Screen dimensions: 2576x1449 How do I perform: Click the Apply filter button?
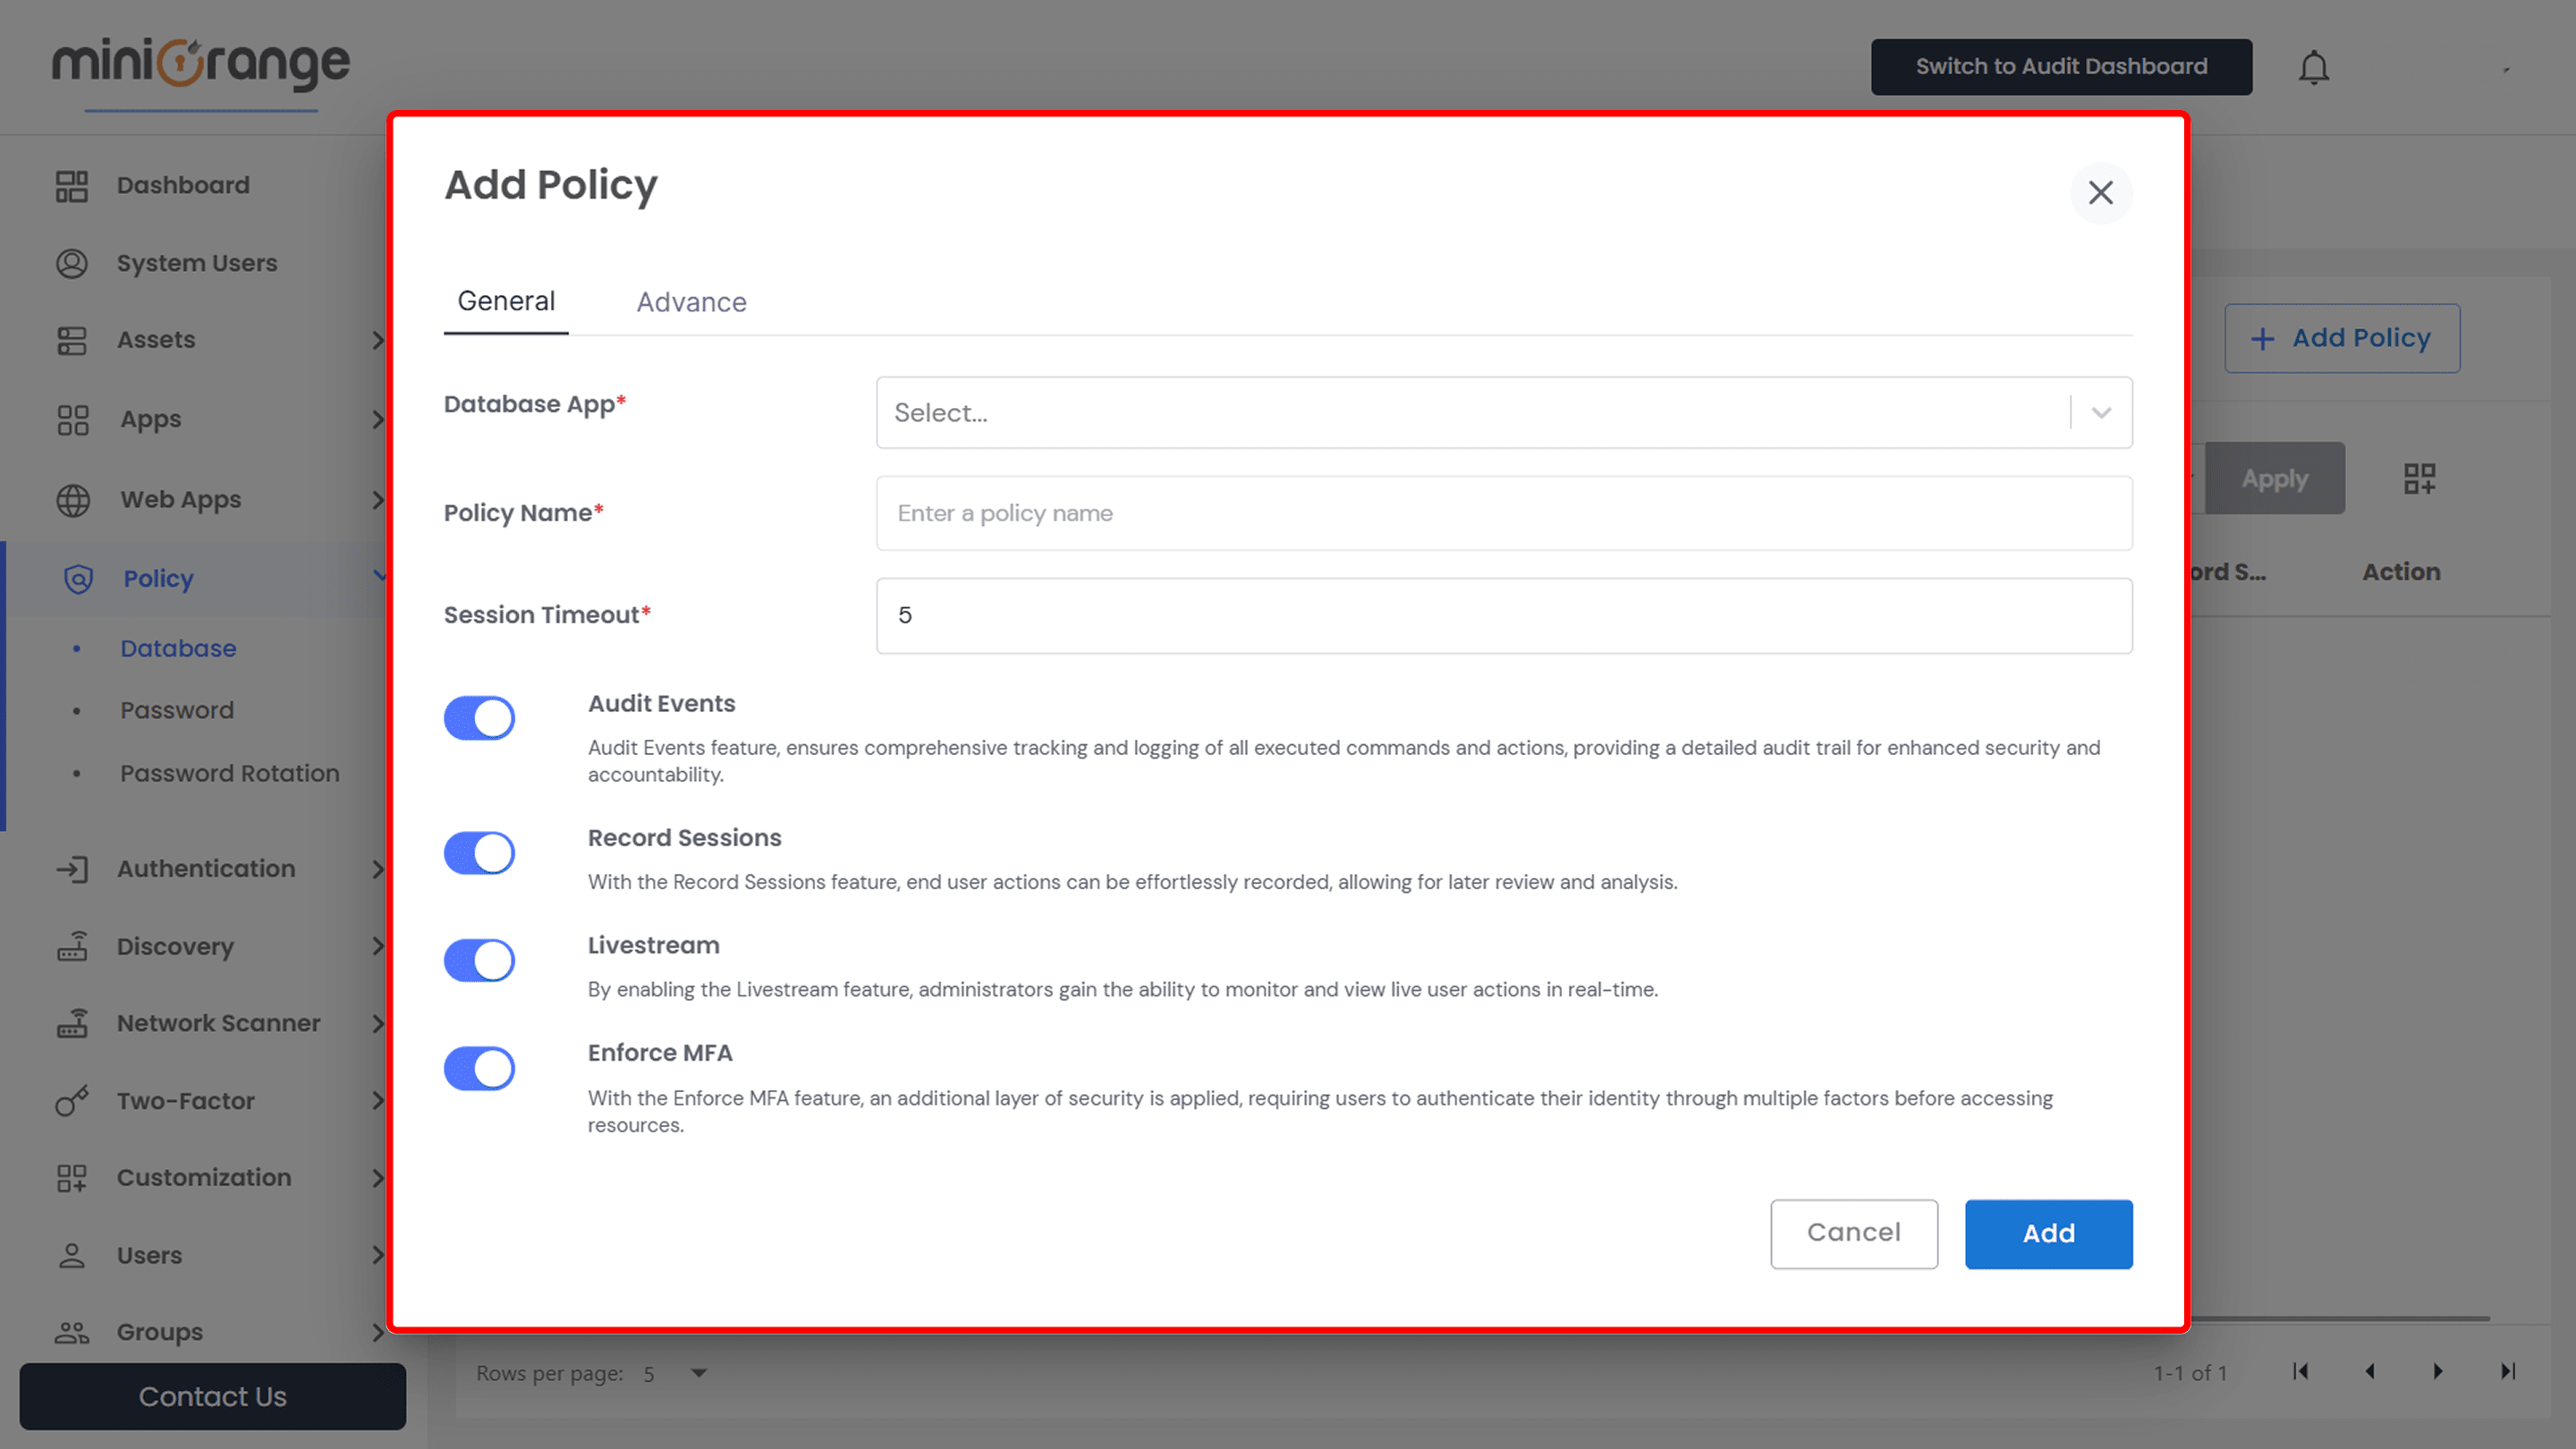(2274, 478)
